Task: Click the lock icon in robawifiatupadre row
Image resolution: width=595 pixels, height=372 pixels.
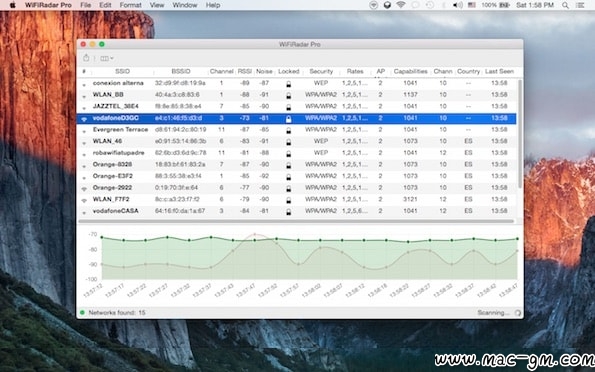Action: [x=288, y=154]
